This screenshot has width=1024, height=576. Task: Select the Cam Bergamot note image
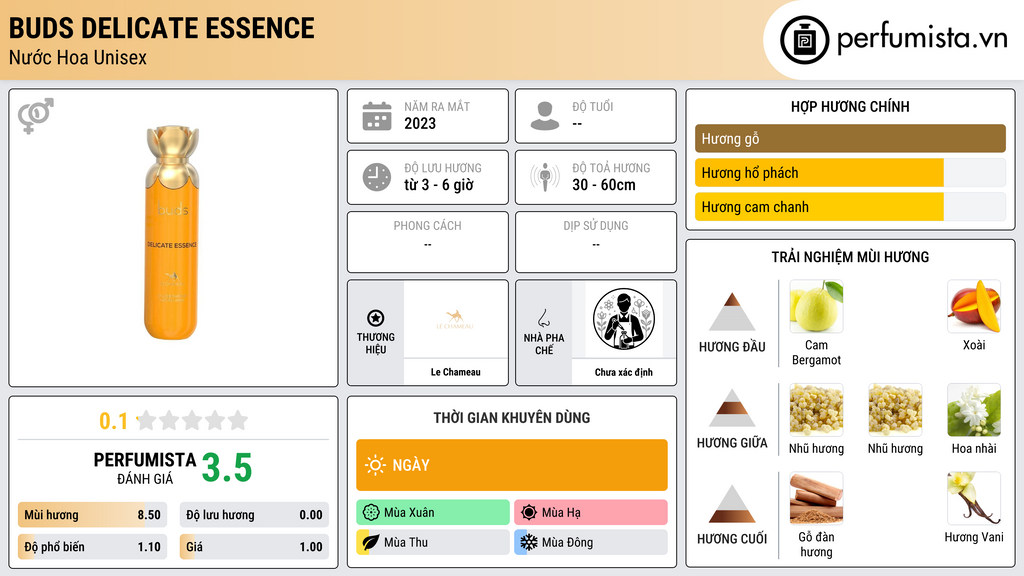click(x=816, y=306)
